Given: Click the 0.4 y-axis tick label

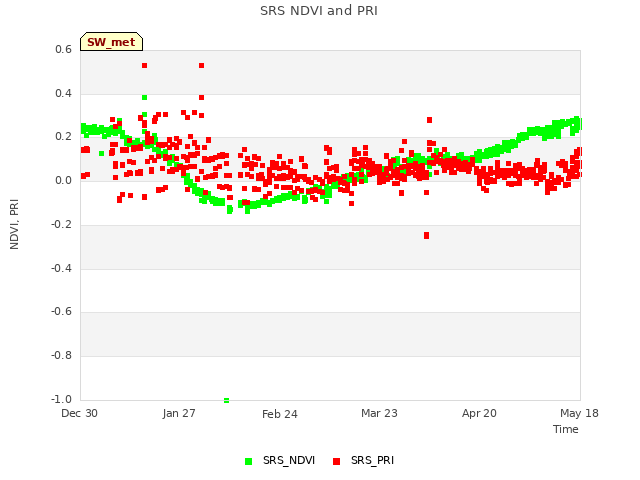Looking at the screenshot, I should pos(63,93).
